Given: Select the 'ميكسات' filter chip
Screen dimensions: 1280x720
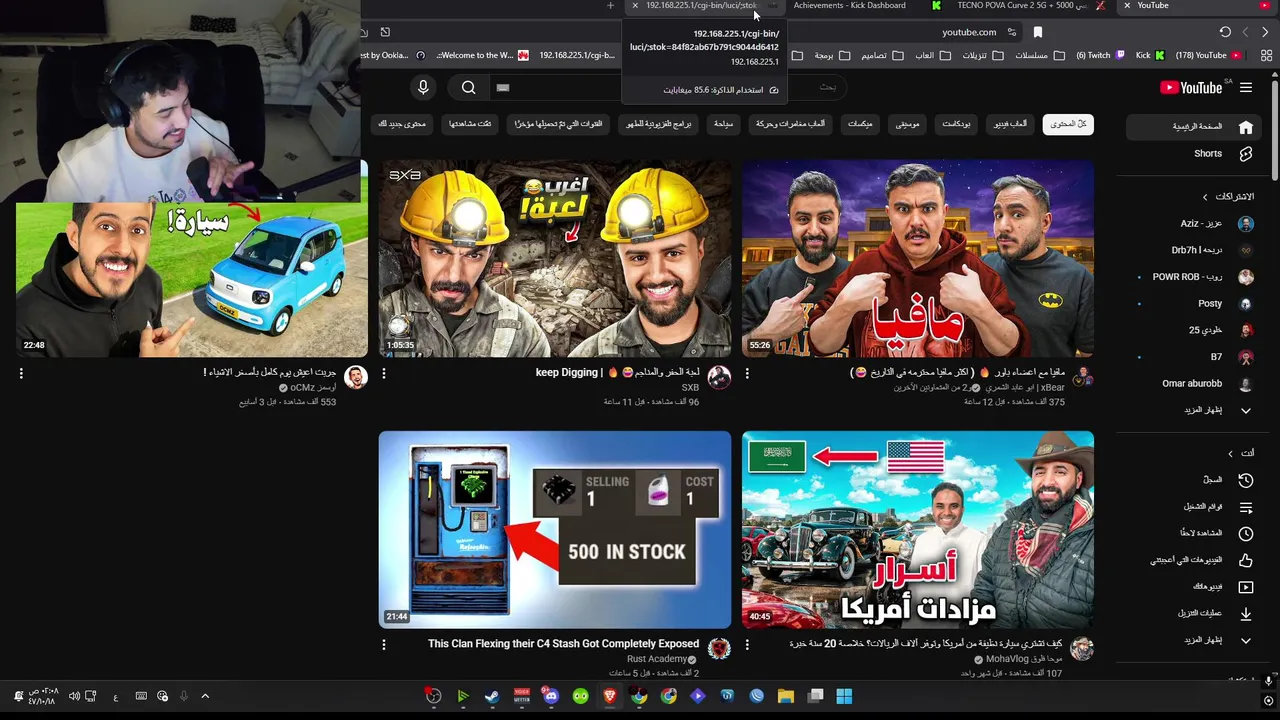Looking at the screenshot, I should 860,124.
